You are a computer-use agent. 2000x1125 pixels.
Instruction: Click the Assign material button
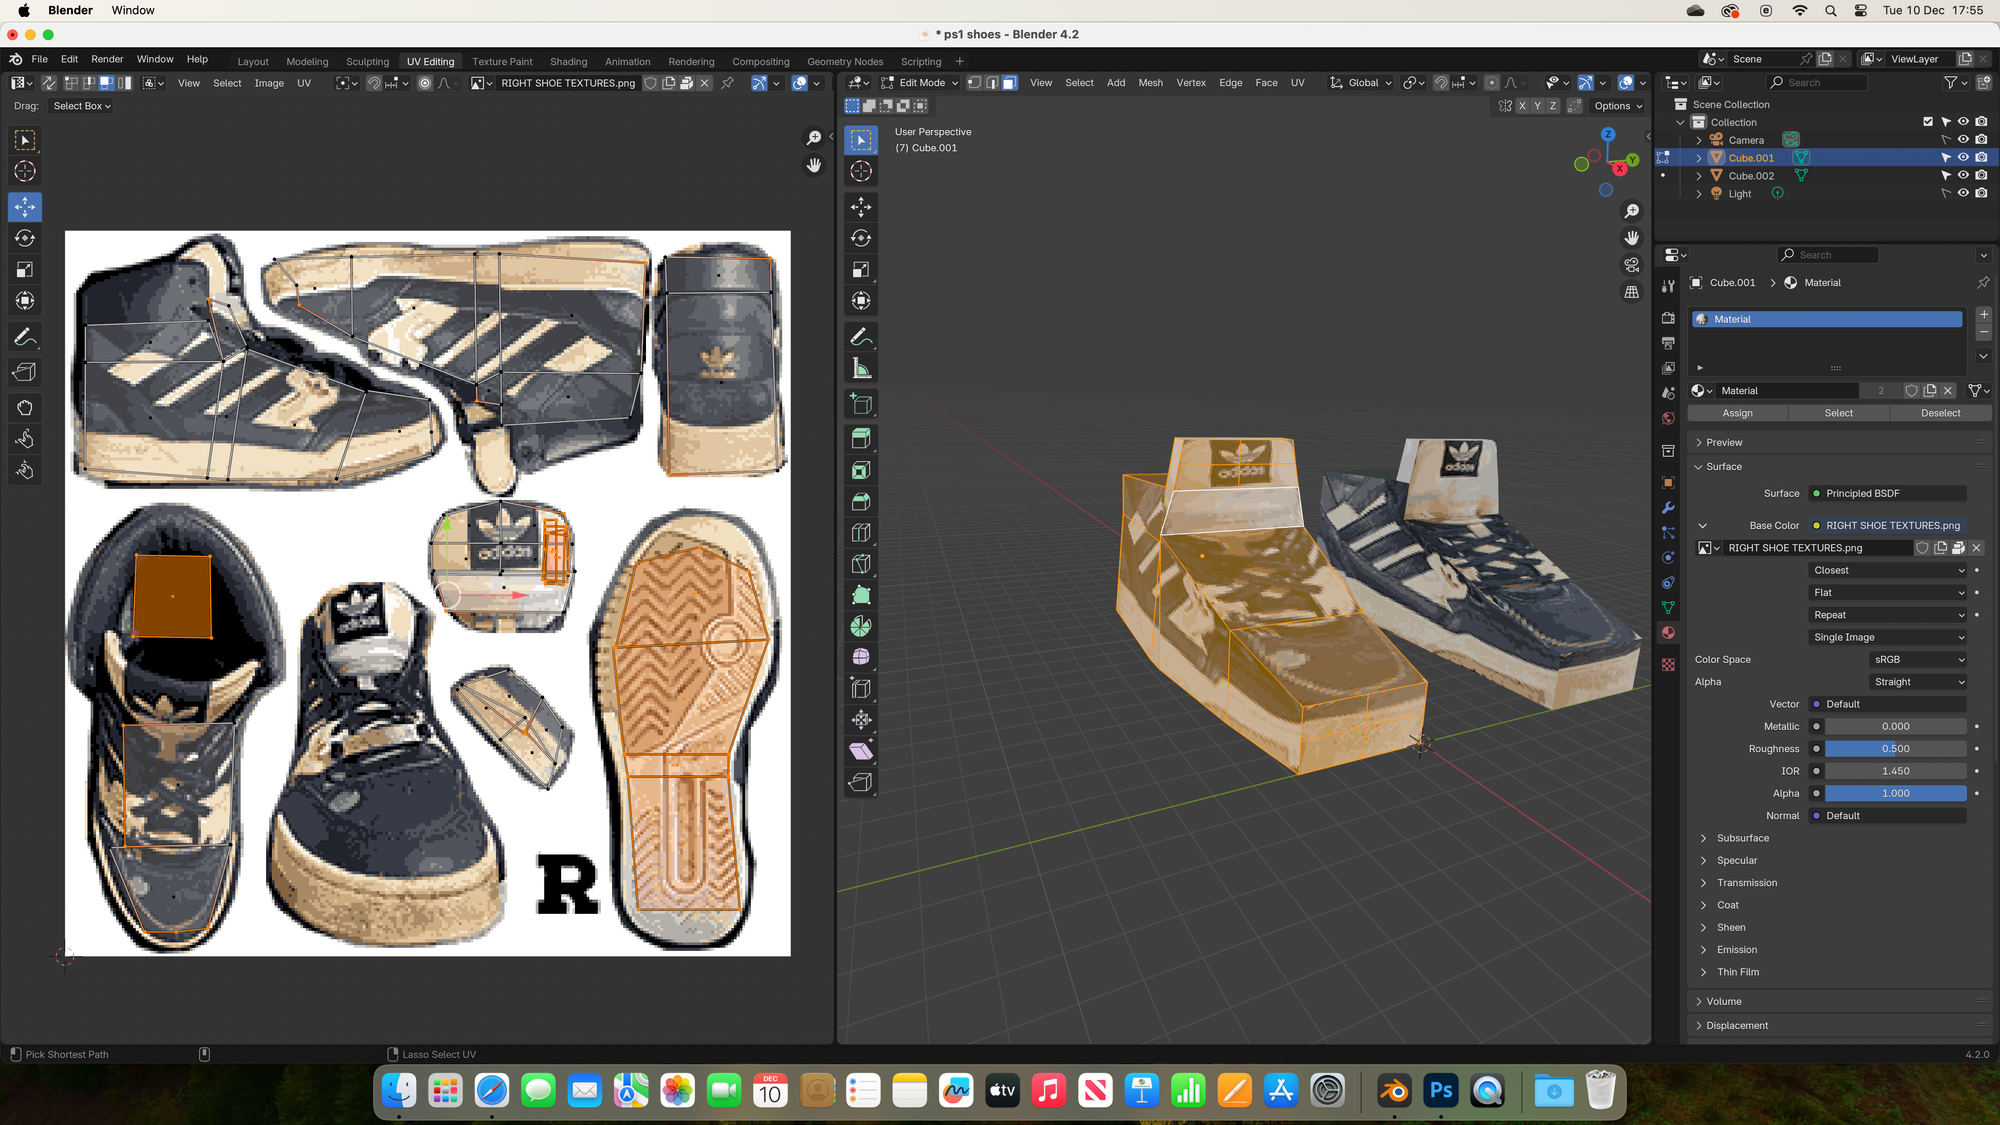[x=1737, y=413]
